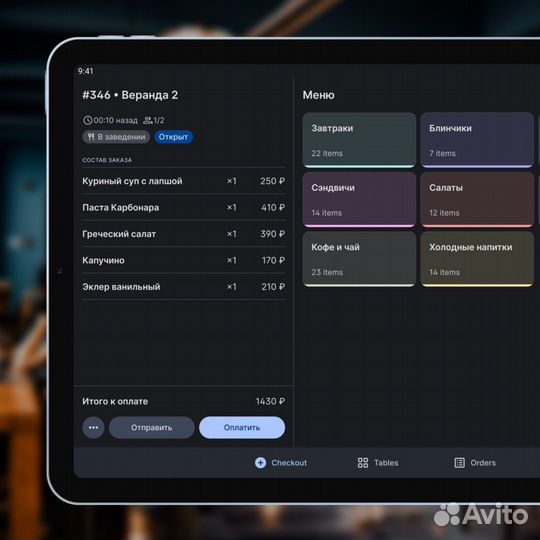Click the Checkout plus icon
Viewport: 540px width, 540px height.
260,463
